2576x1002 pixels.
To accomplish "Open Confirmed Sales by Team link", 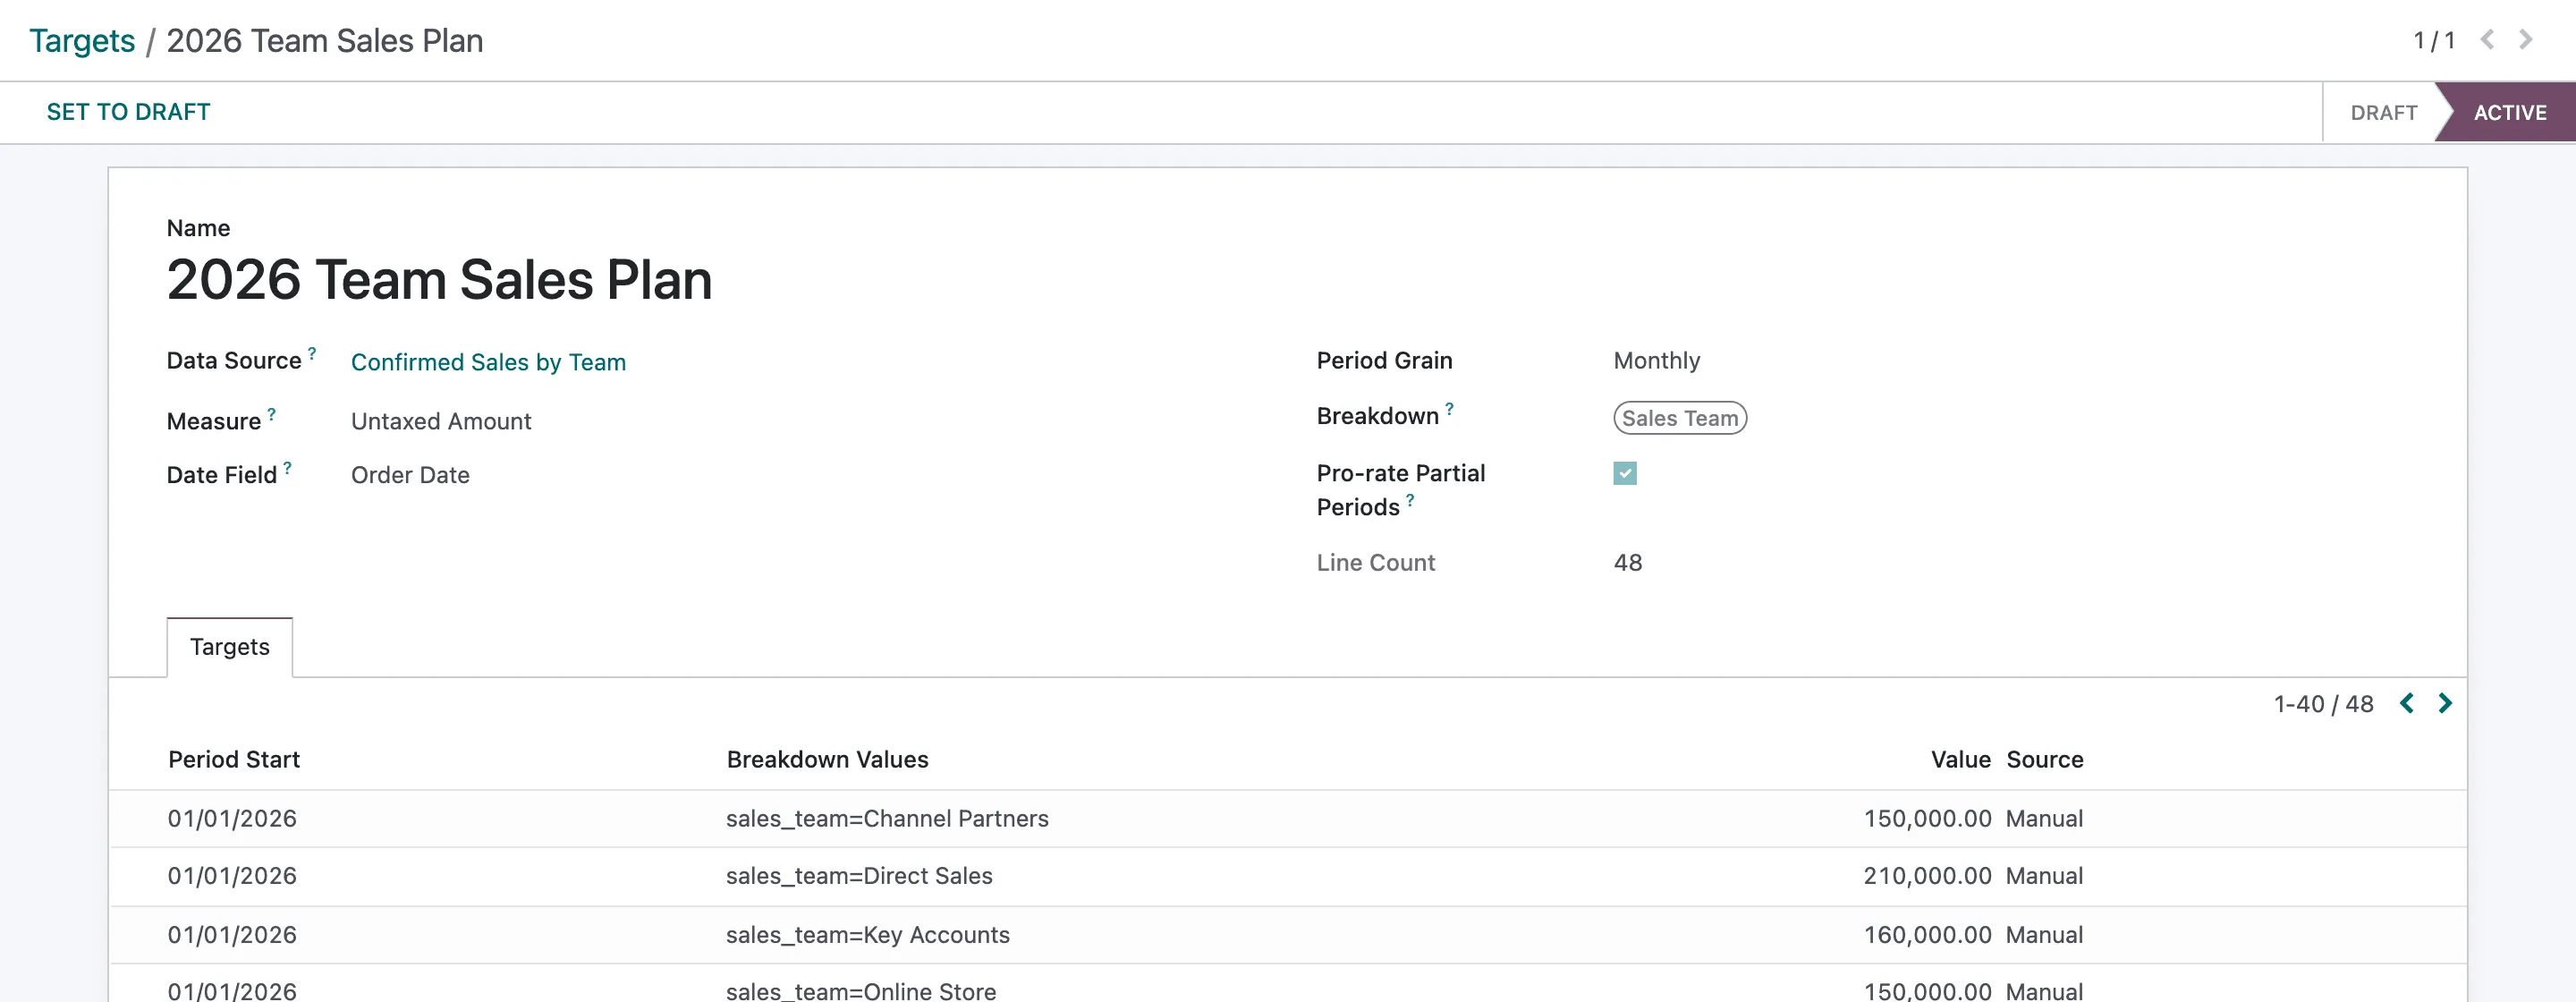I will pyautogui.click(x=488, y=362).
